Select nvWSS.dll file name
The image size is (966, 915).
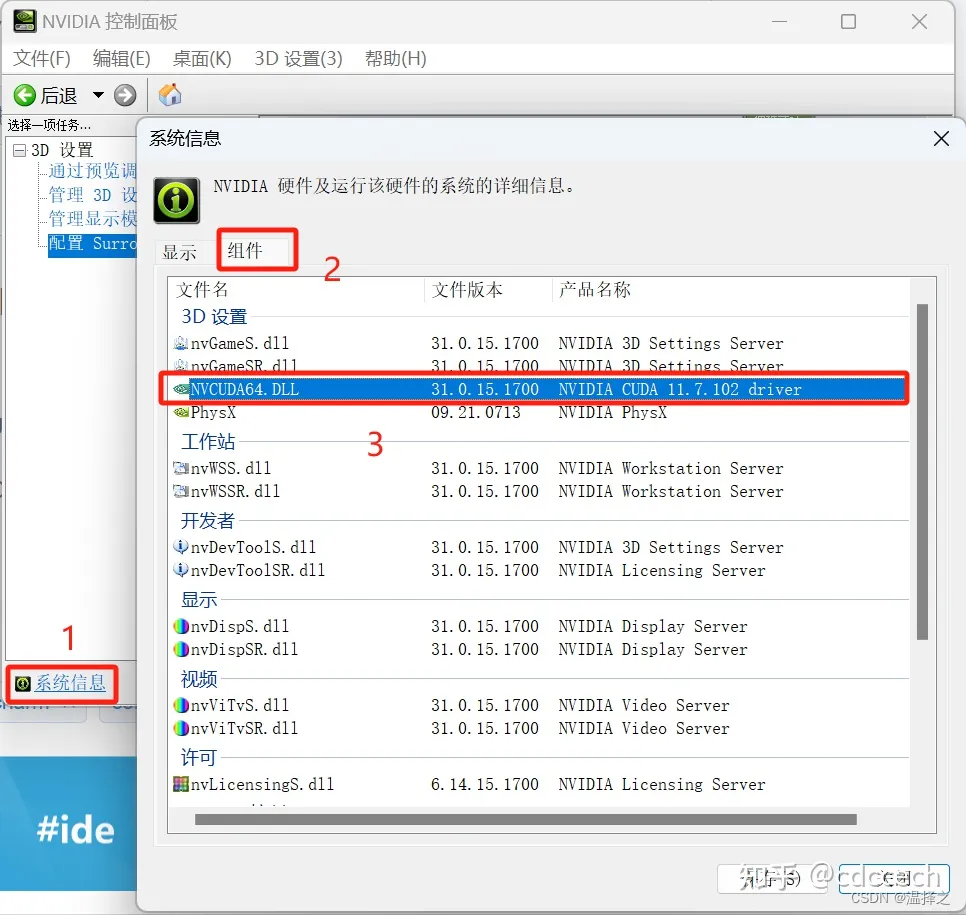230,468
